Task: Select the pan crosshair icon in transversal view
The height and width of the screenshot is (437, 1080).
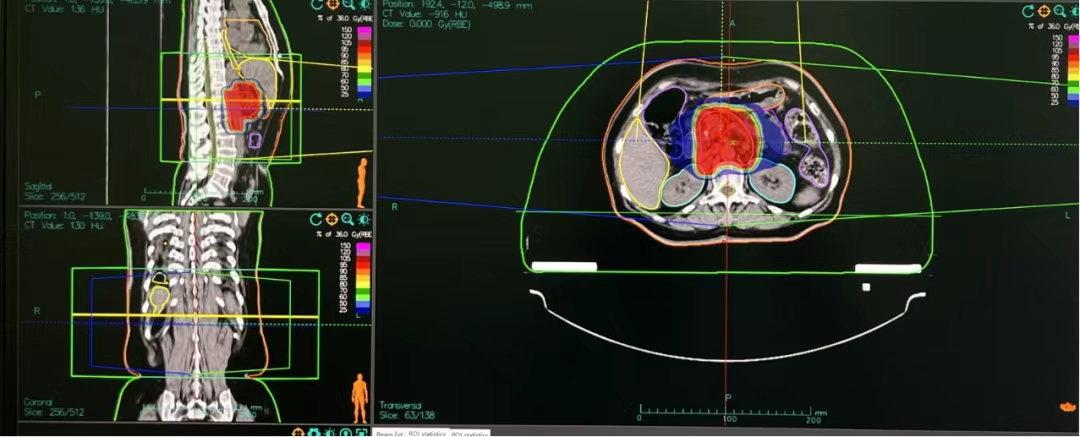Action: click(1044, 11)
